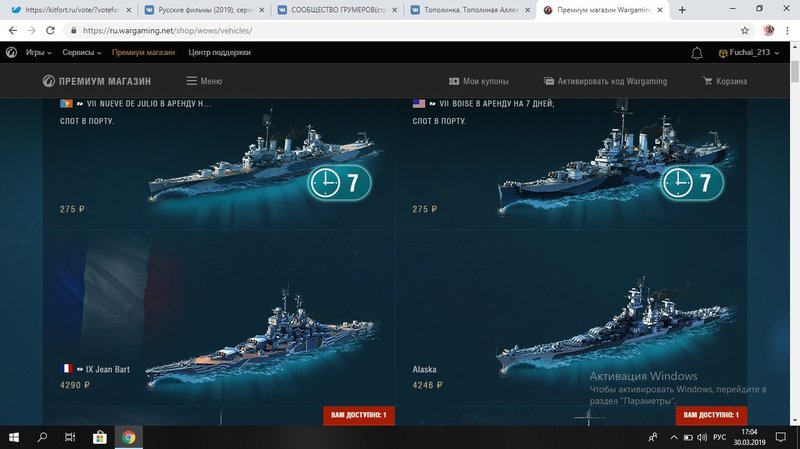Click the ПРЕМИУМ МАГАЗИН logo
This screenshot has height=449, width=800.
(97, 81)
